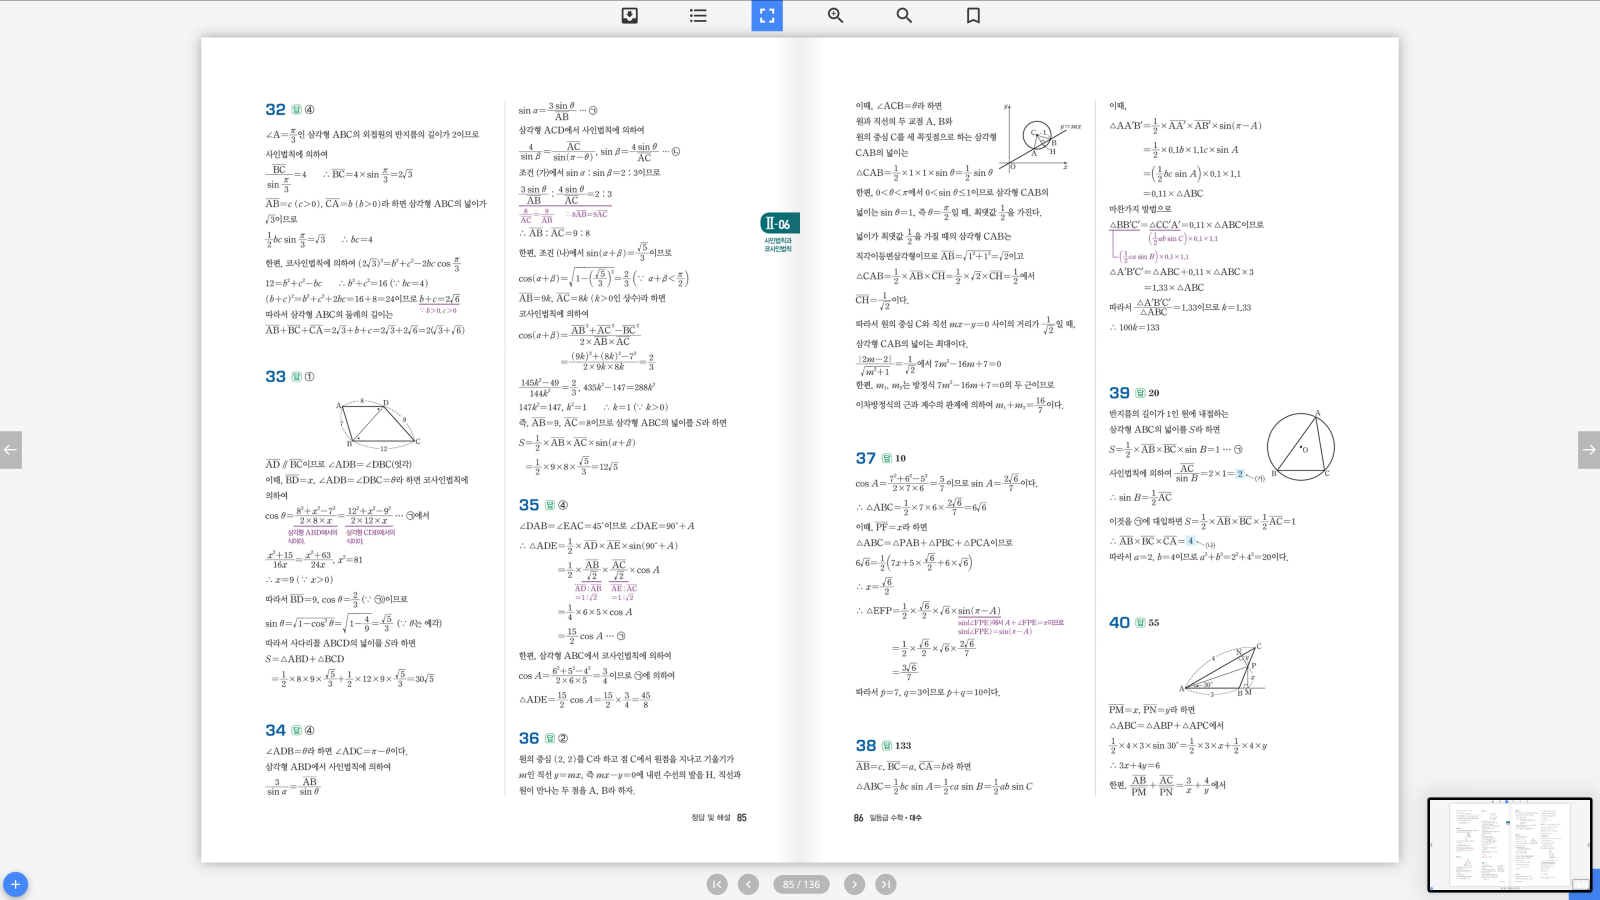The image size is (1600, 900).
Task: Open search with the plain magnifier icon
Action: point(904,16)
